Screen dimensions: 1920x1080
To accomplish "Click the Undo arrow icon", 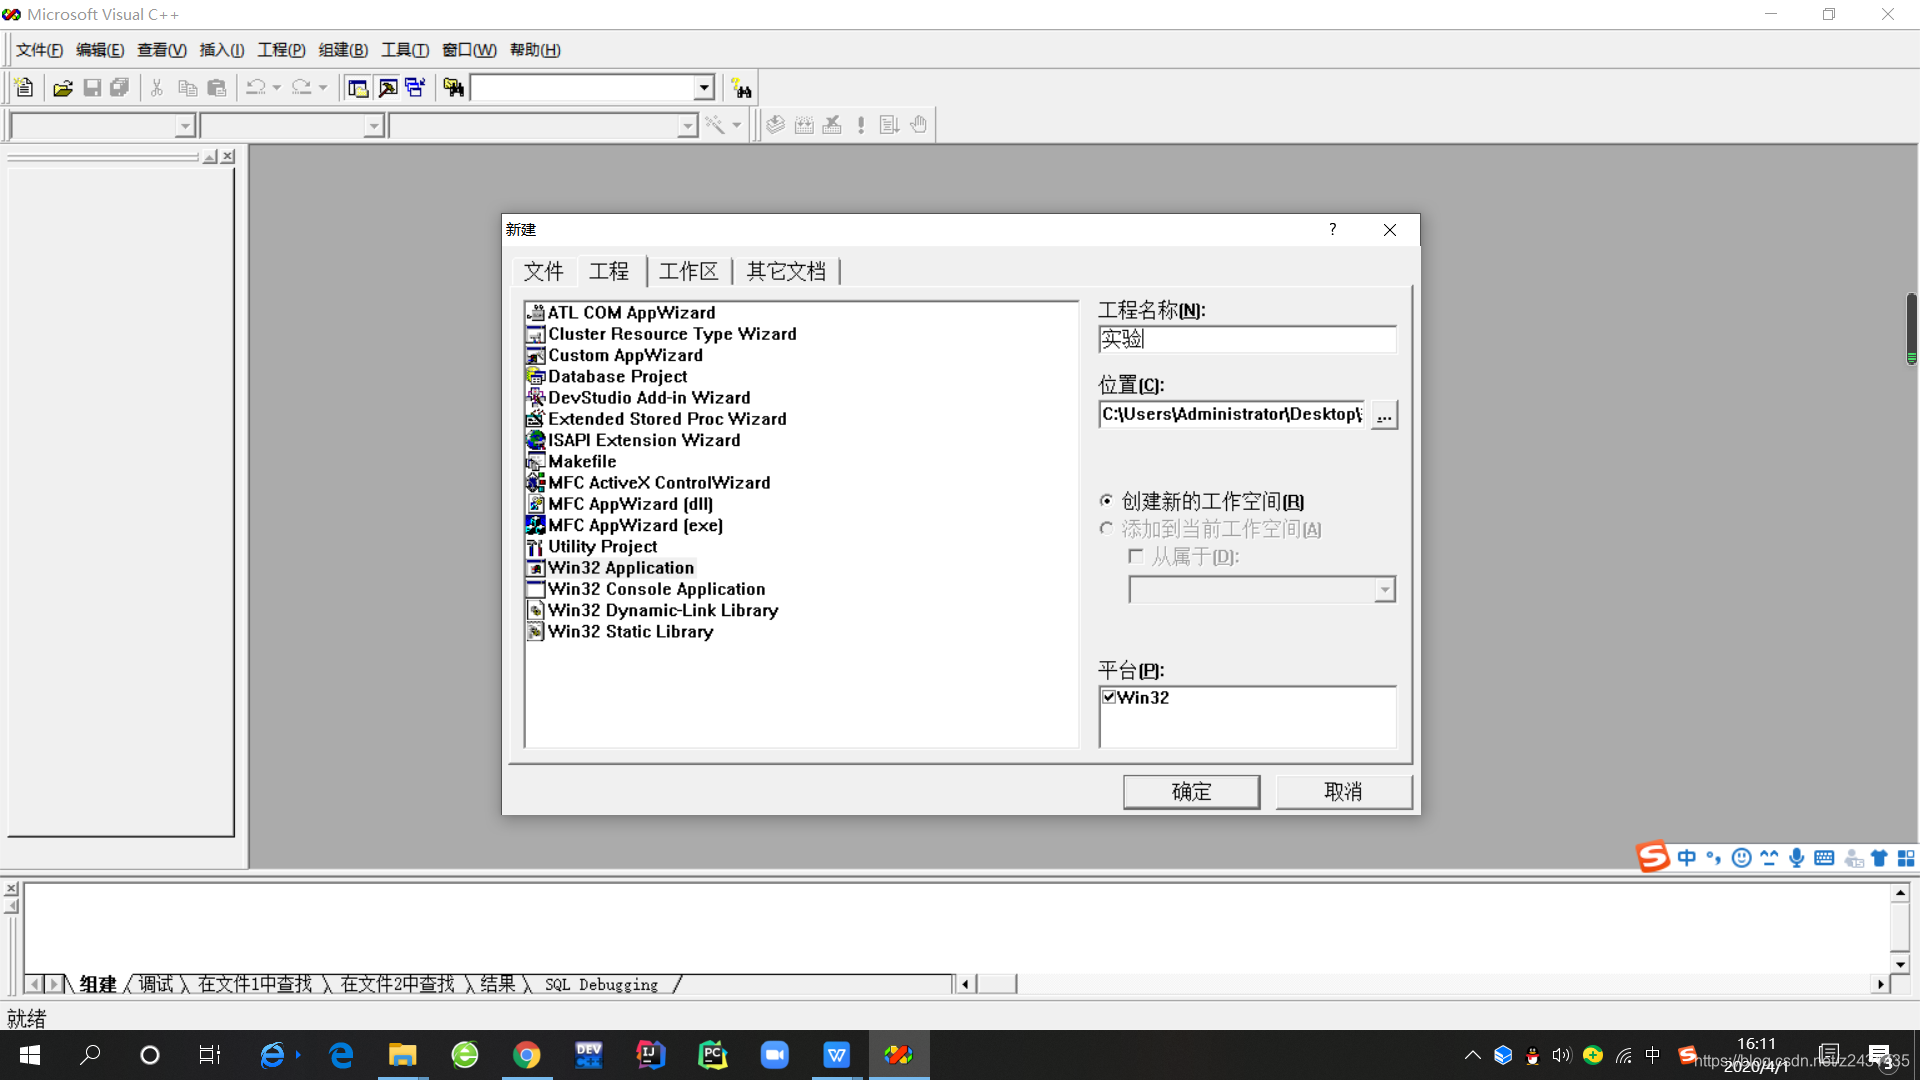I will coord(256,88).
